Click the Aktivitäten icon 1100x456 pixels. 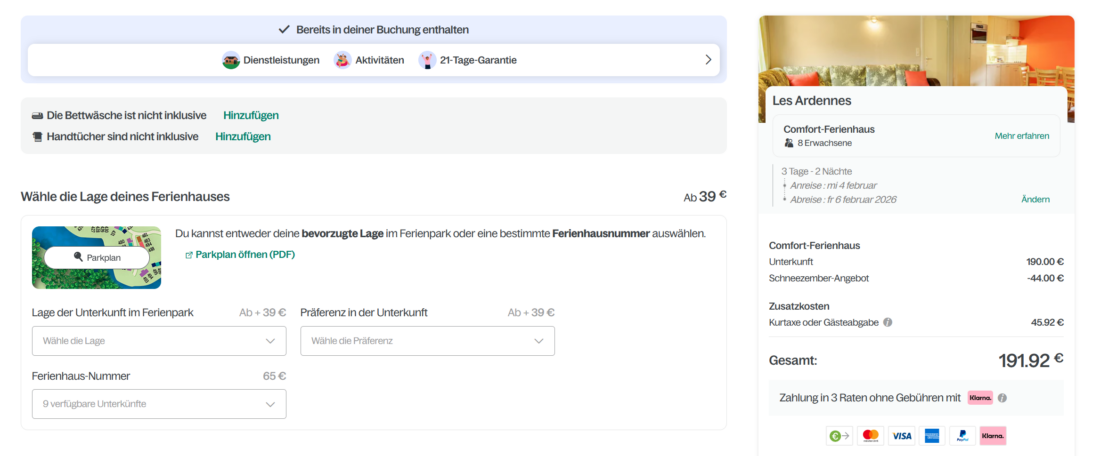342,60
